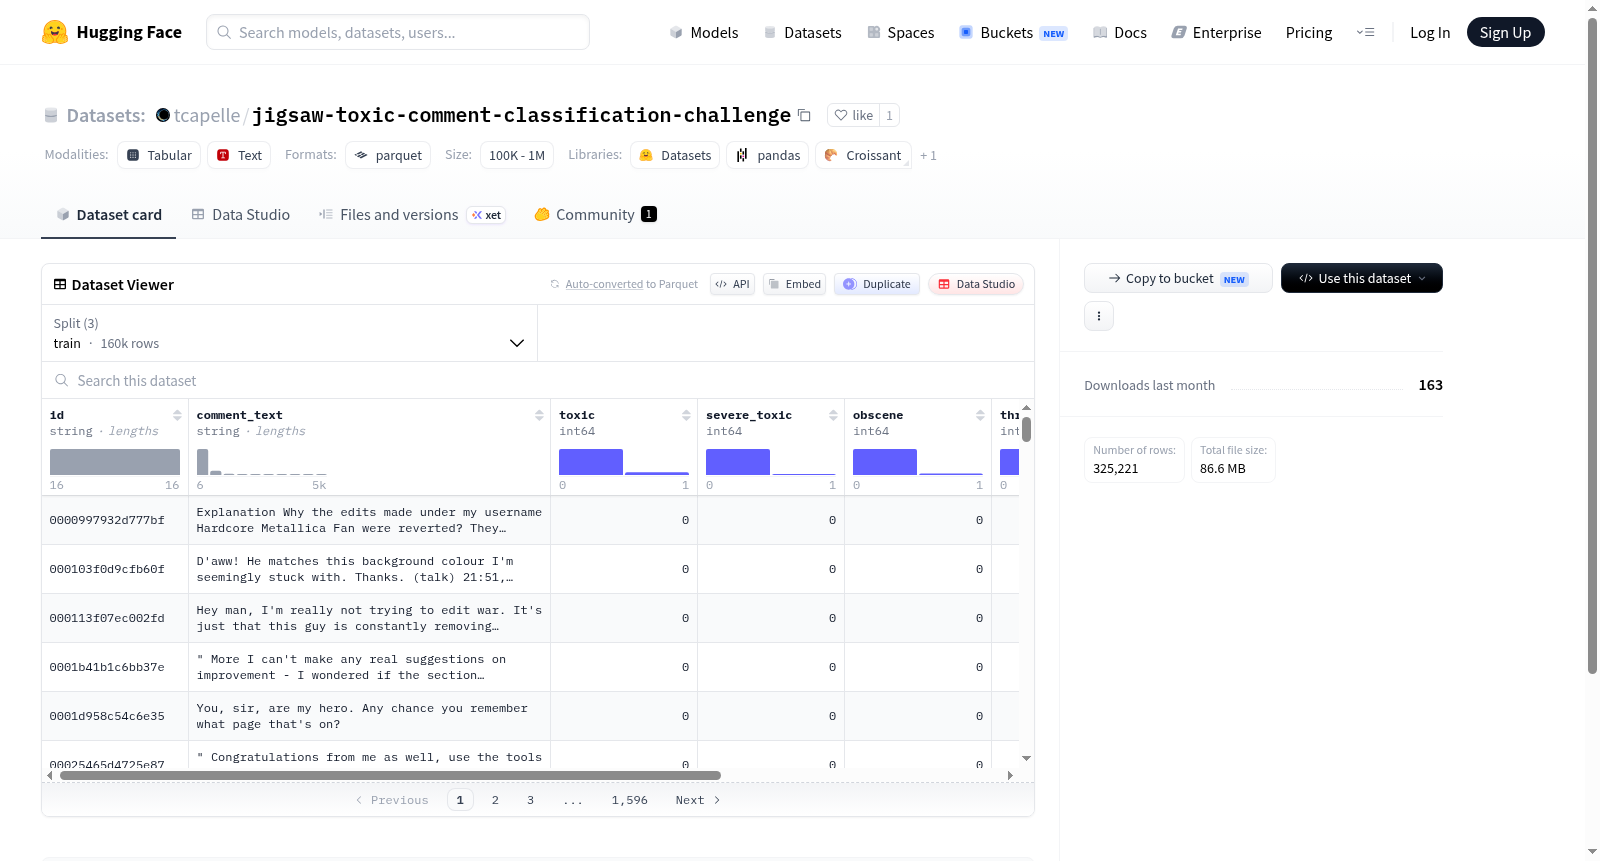Click the sort icon on comment_text column
The image size is (1600, 861).
pyautogui.click(x=539, y=415)
